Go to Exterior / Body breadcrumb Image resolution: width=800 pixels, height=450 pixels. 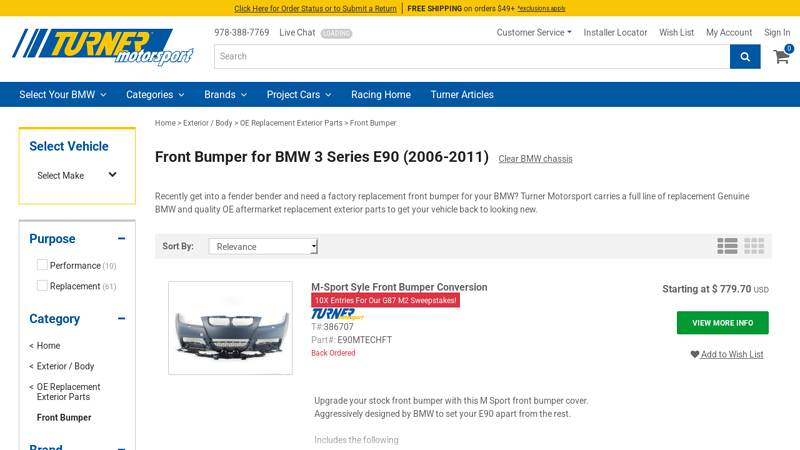[207, 123]
